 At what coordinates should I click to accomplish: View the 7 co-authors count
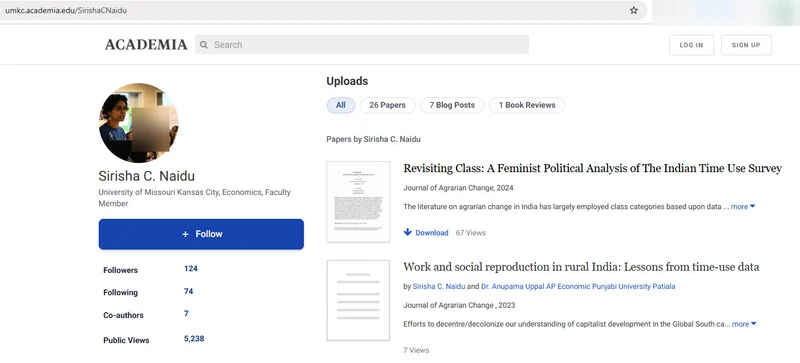tap(186, 313)
